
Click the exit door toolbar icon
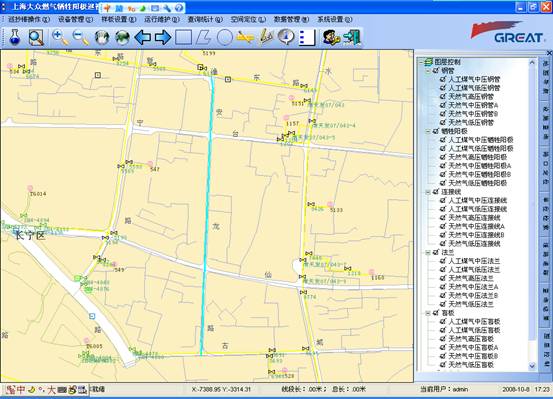pyautogui.click(x=352, y=37)
